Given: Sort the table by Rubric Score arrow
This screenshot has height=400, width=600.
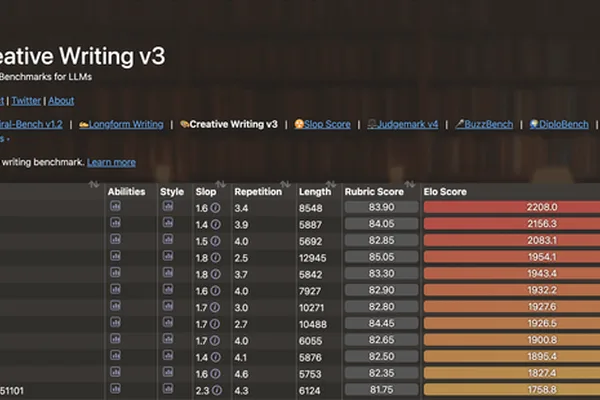Looking at the screenshot, I should [410, 184].
